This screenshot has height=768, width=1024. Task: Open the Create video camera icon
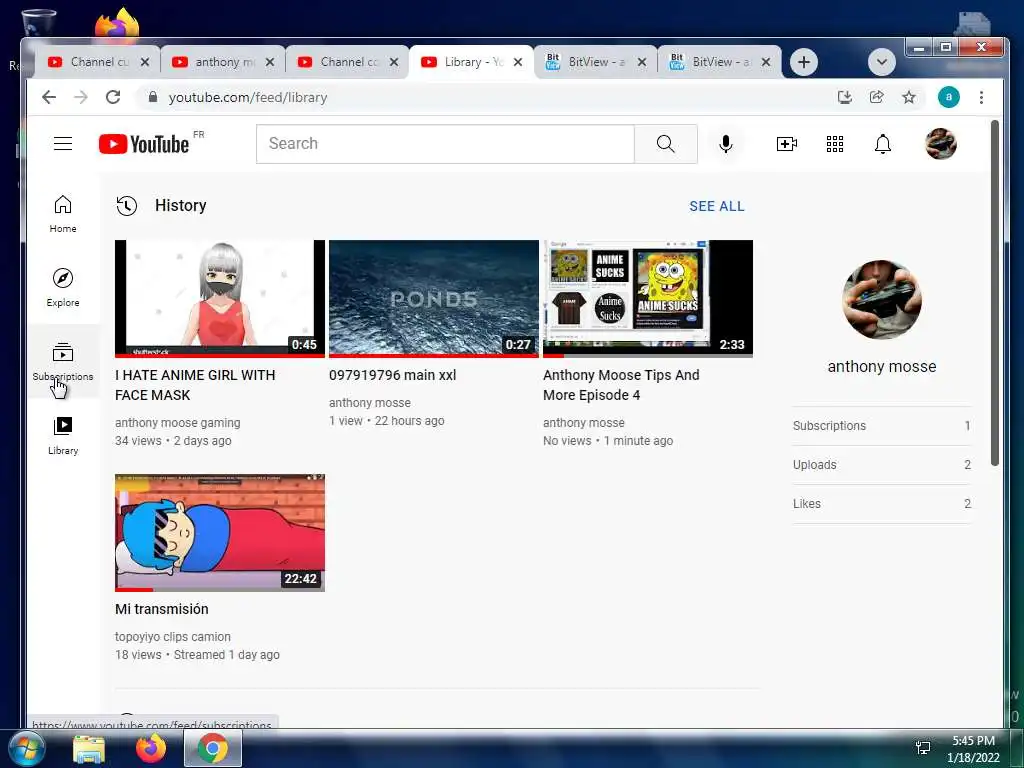(786, 144)
